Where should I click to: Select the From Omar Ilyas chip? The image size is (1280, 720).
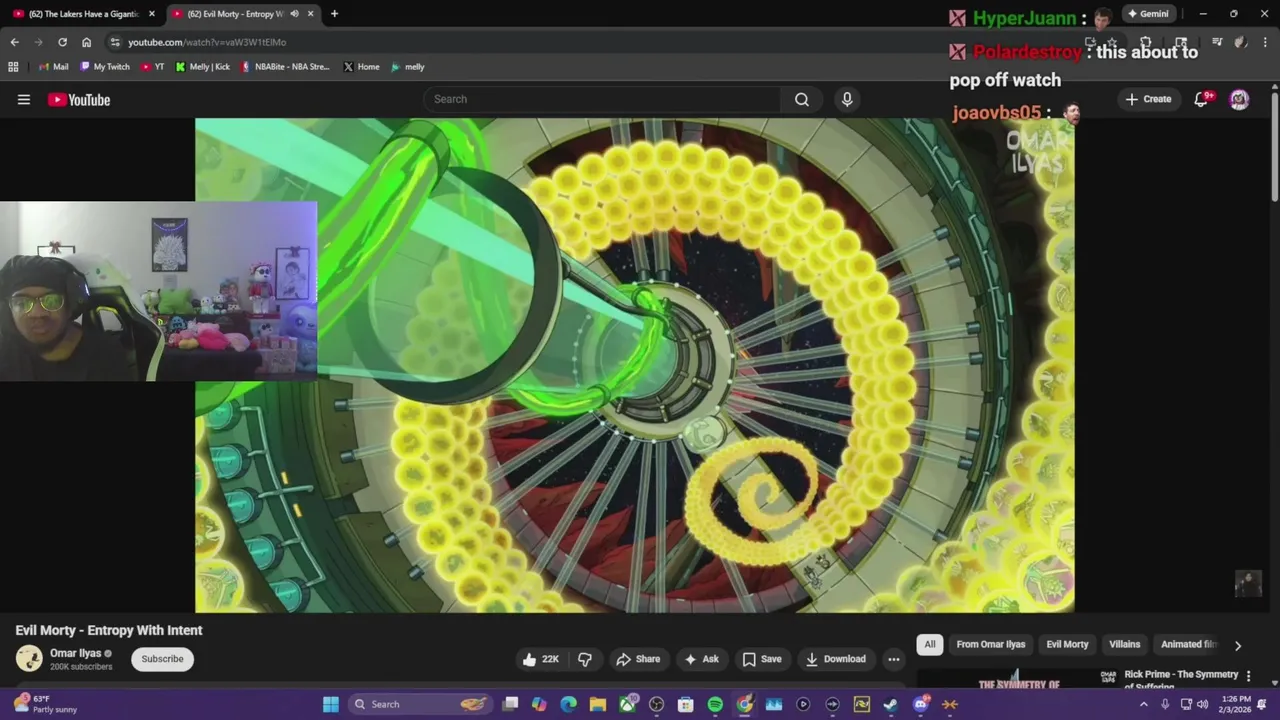991,644
